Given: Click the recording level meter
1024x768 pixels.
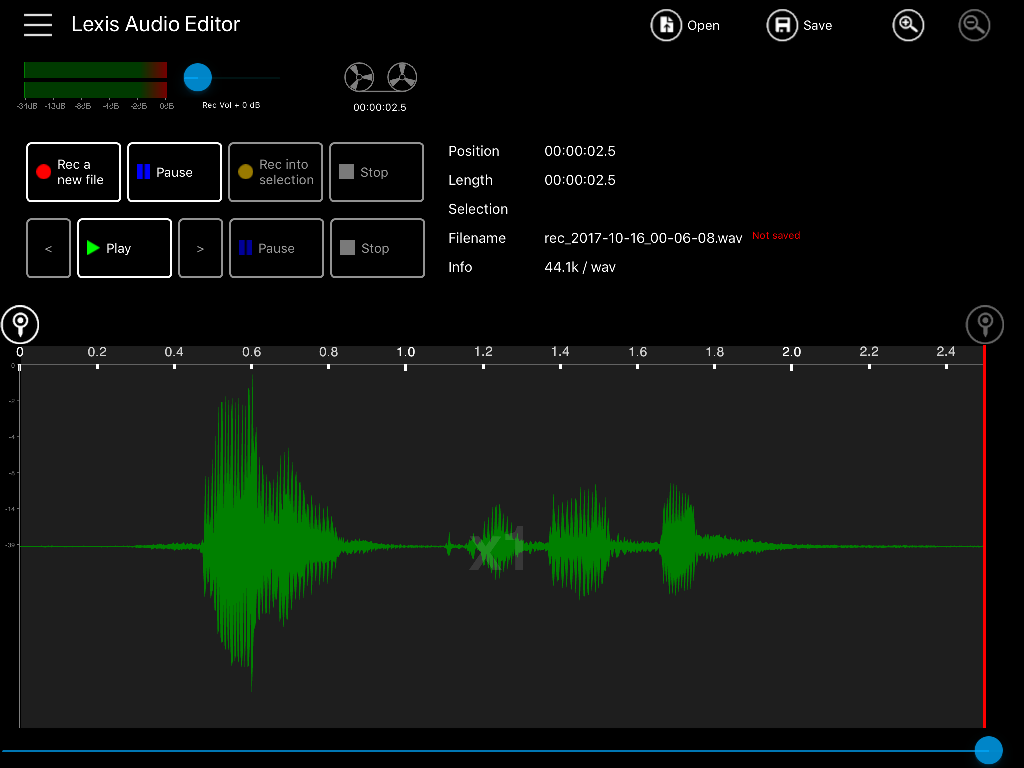Looking at the screenshot, I should coord(95,80).
